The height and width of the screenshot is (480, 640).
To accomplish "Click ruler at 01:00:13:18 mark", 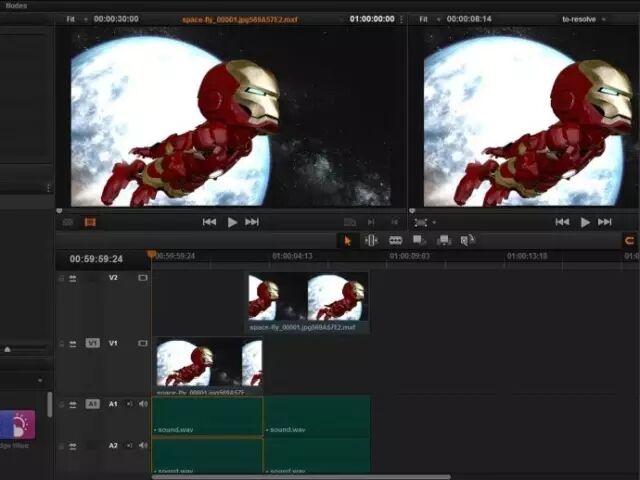I will coord(527,256).
